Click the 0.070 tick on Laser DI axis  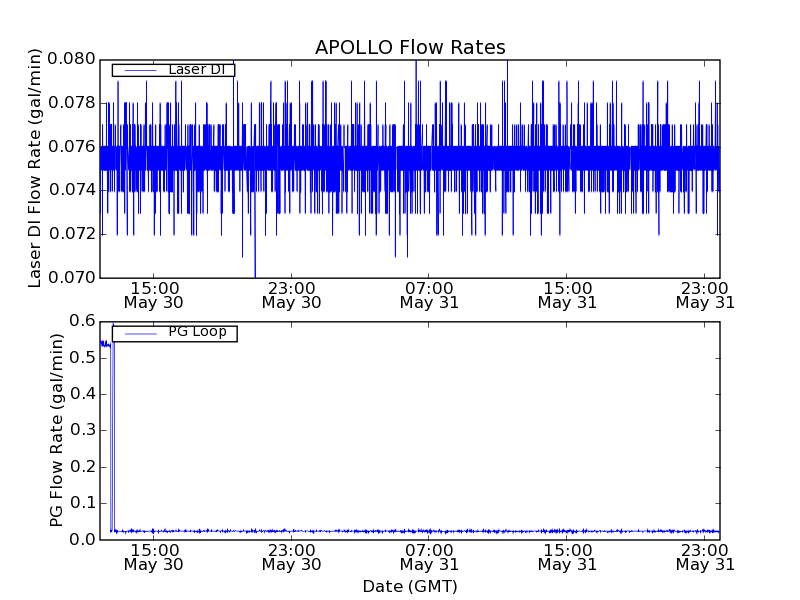point(70,277)
